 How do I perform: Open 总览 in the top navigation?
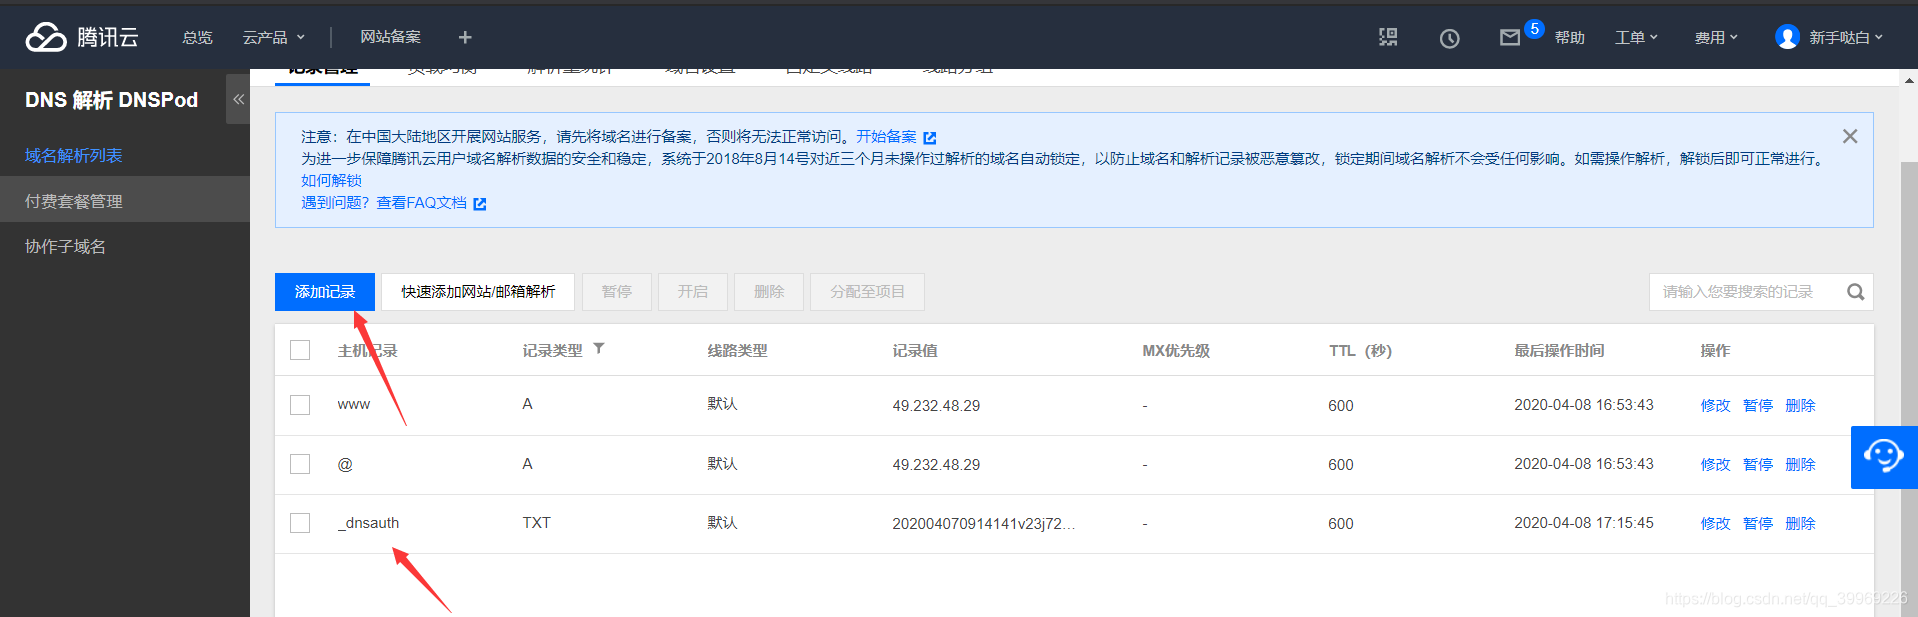click(197, 37)
